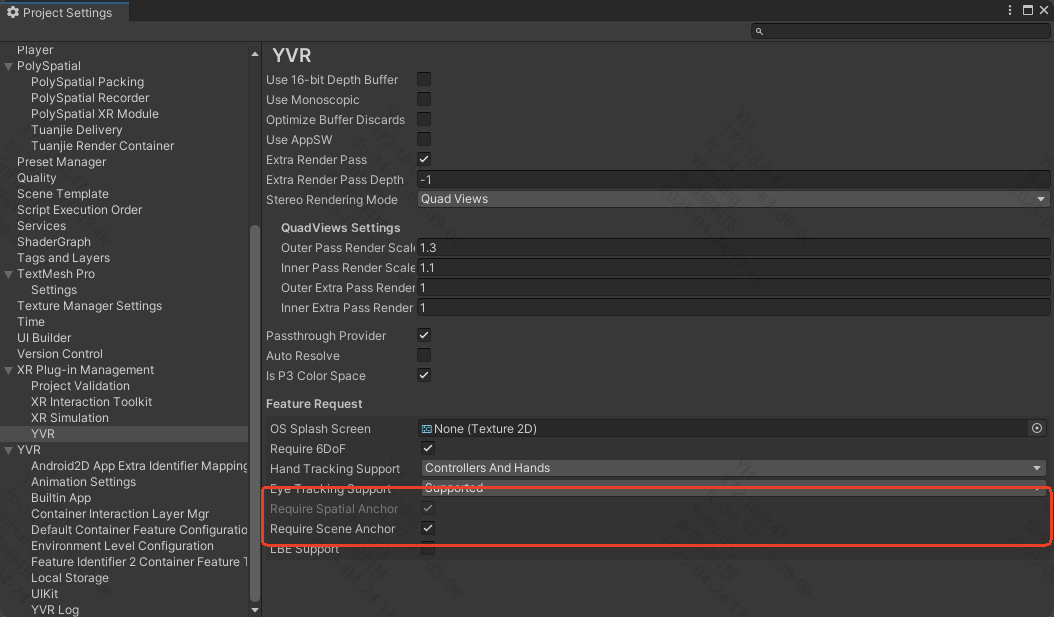Click the Texture 2D icon in OS Splash Screen
This screenshot has width=1054, height=617.
427,429
